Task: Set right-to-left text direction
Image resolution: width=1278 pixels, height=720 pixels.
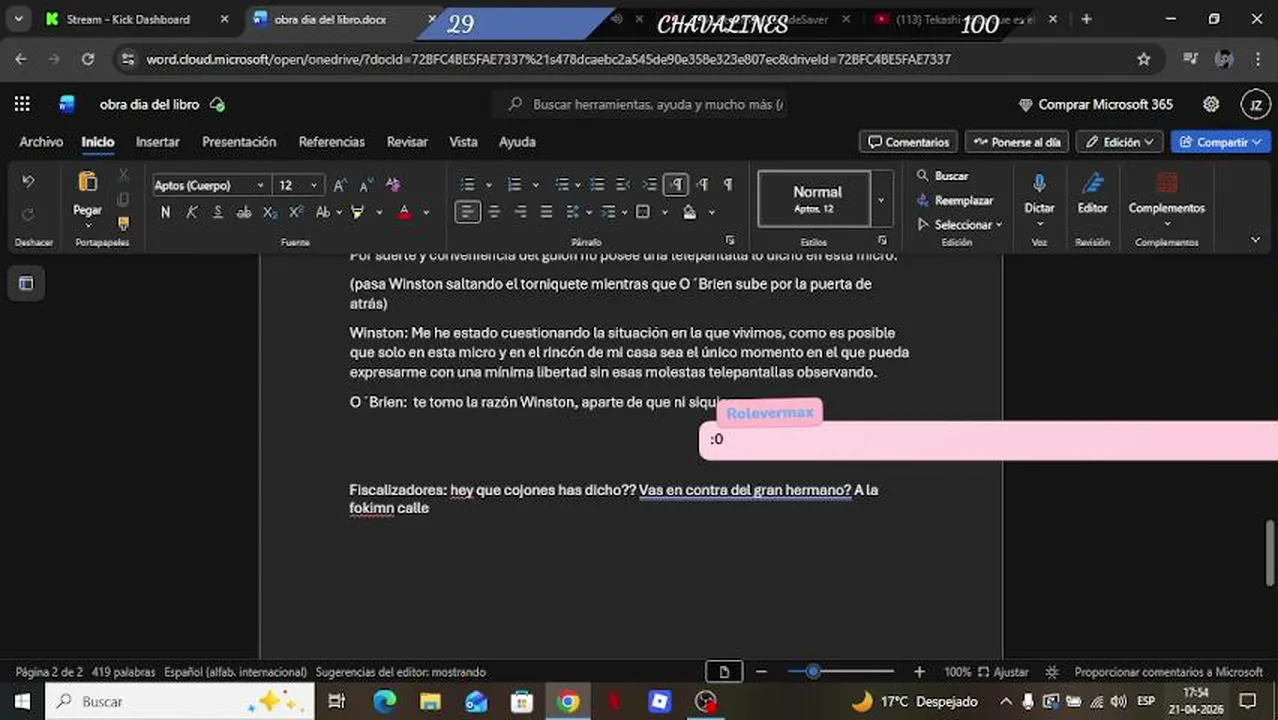Action: (703, 184)
